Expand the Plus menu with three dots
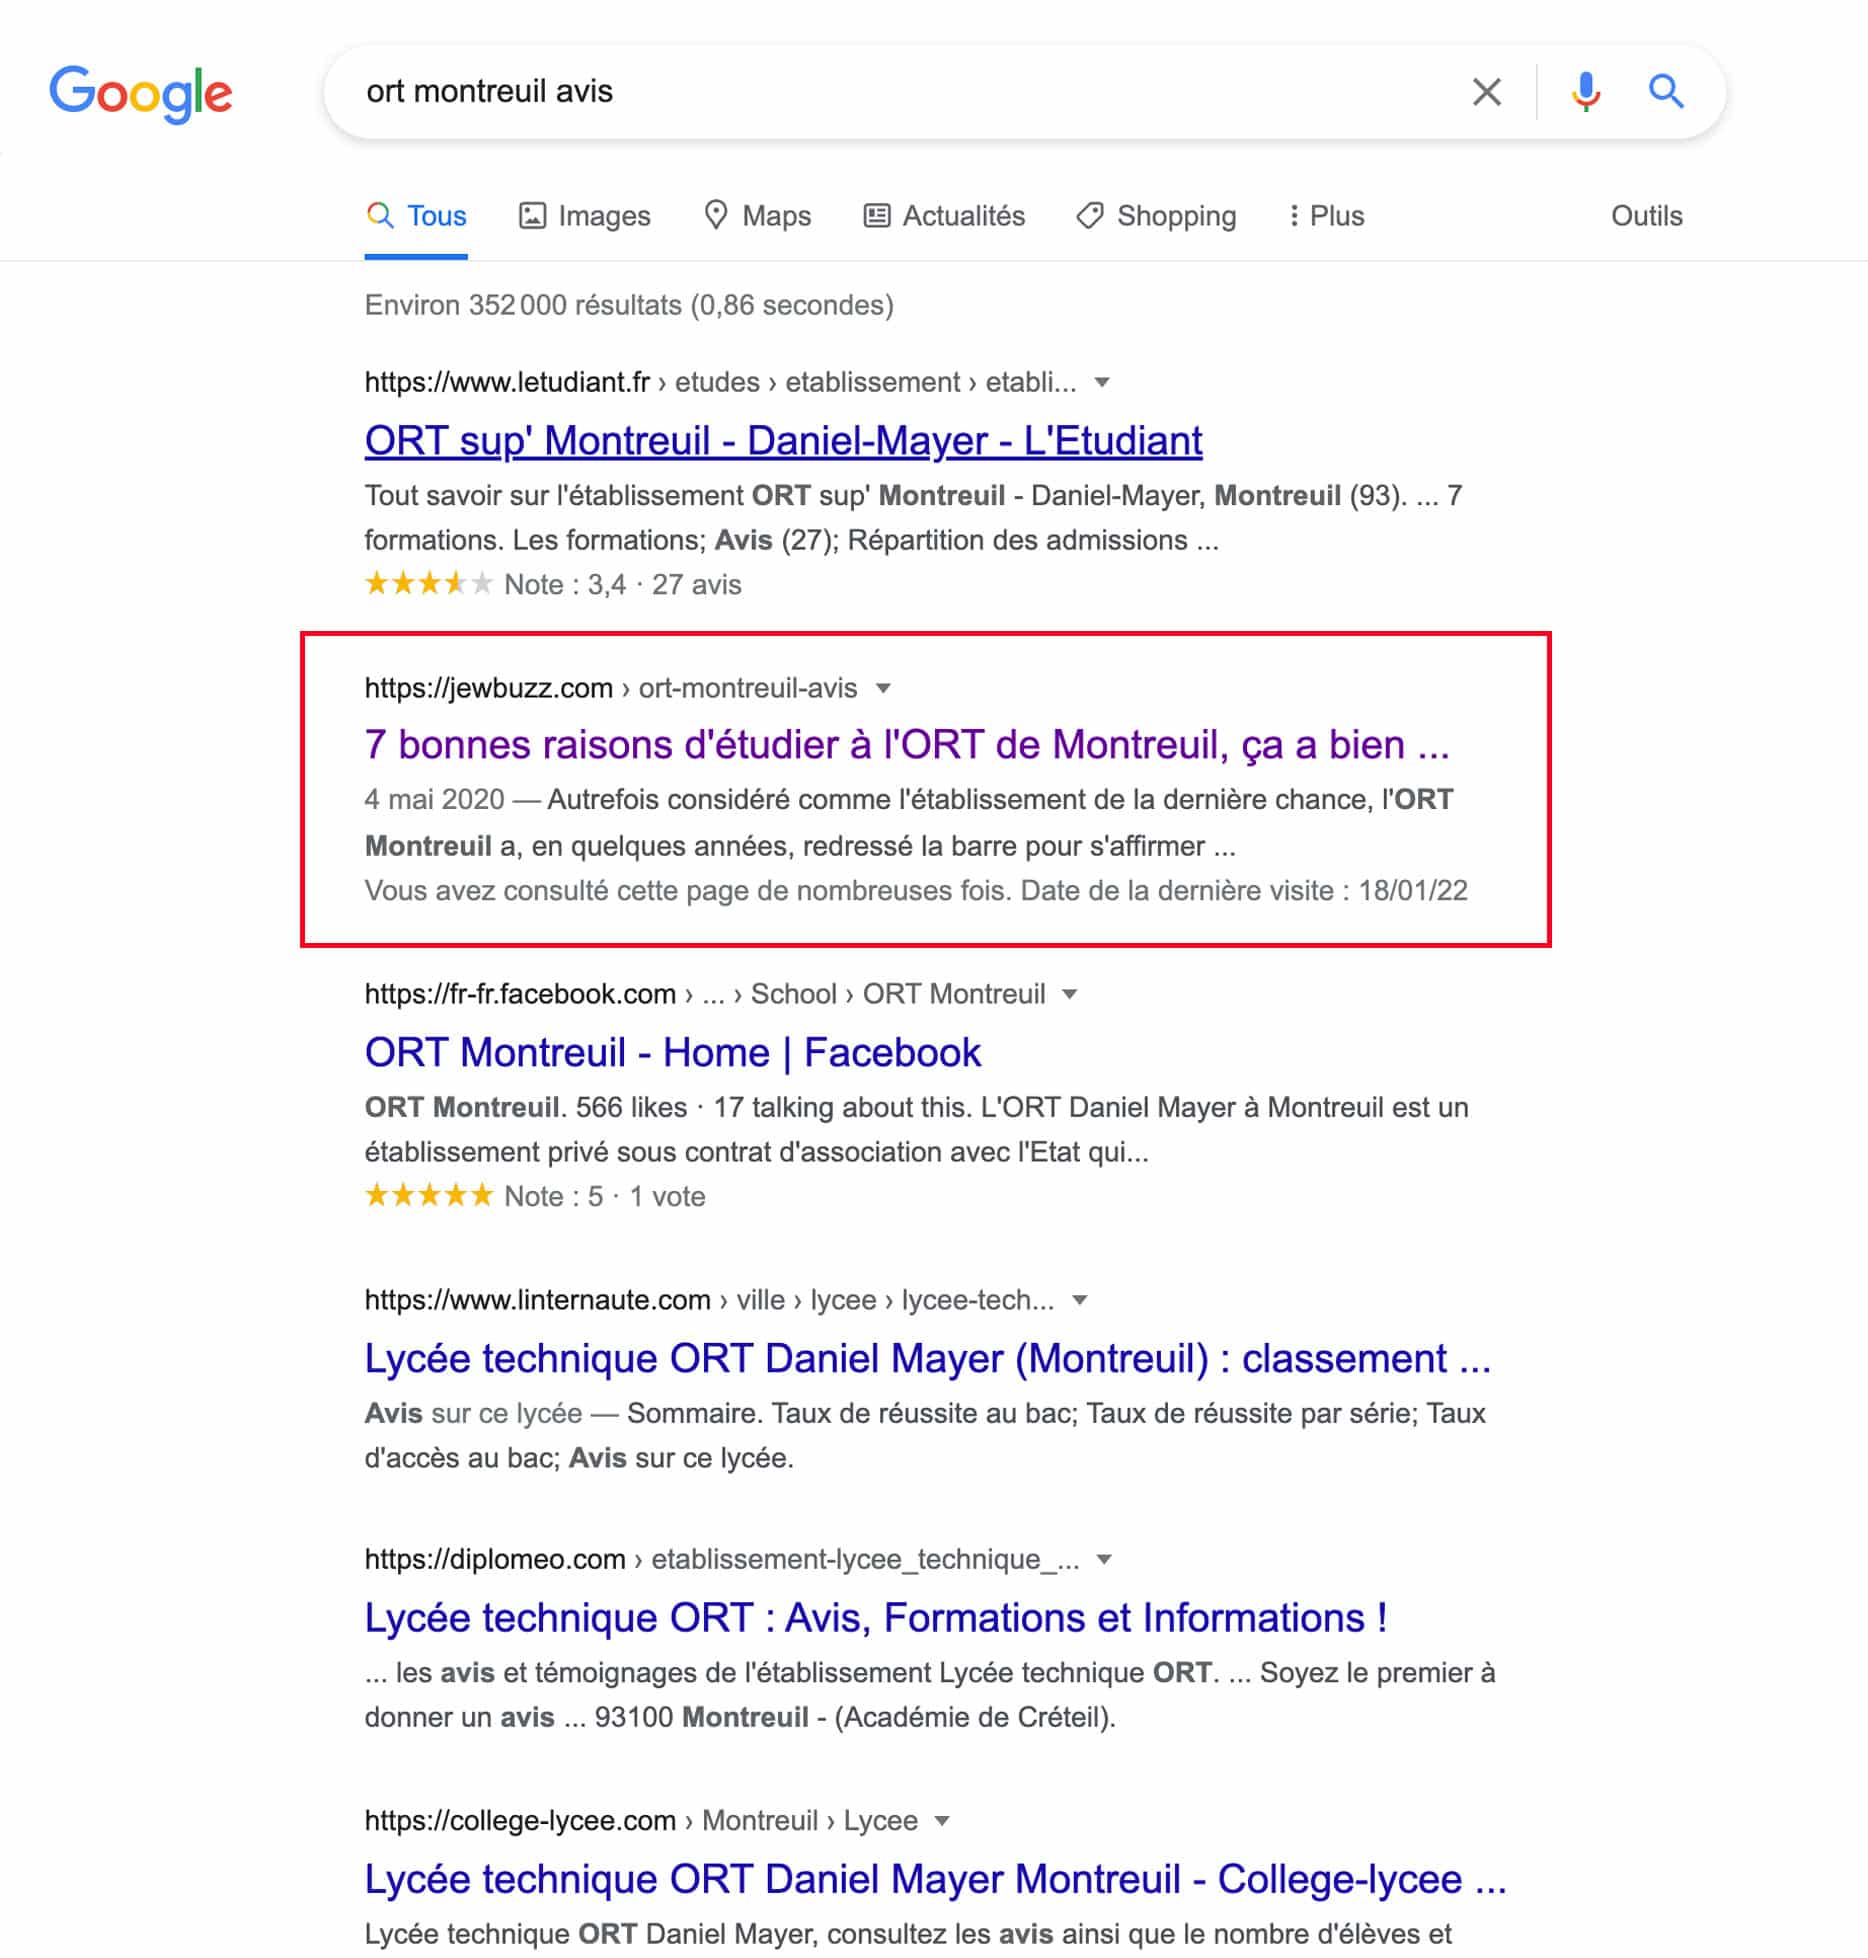Viewport: 1868px width, 1958px height. [1326, 216]
